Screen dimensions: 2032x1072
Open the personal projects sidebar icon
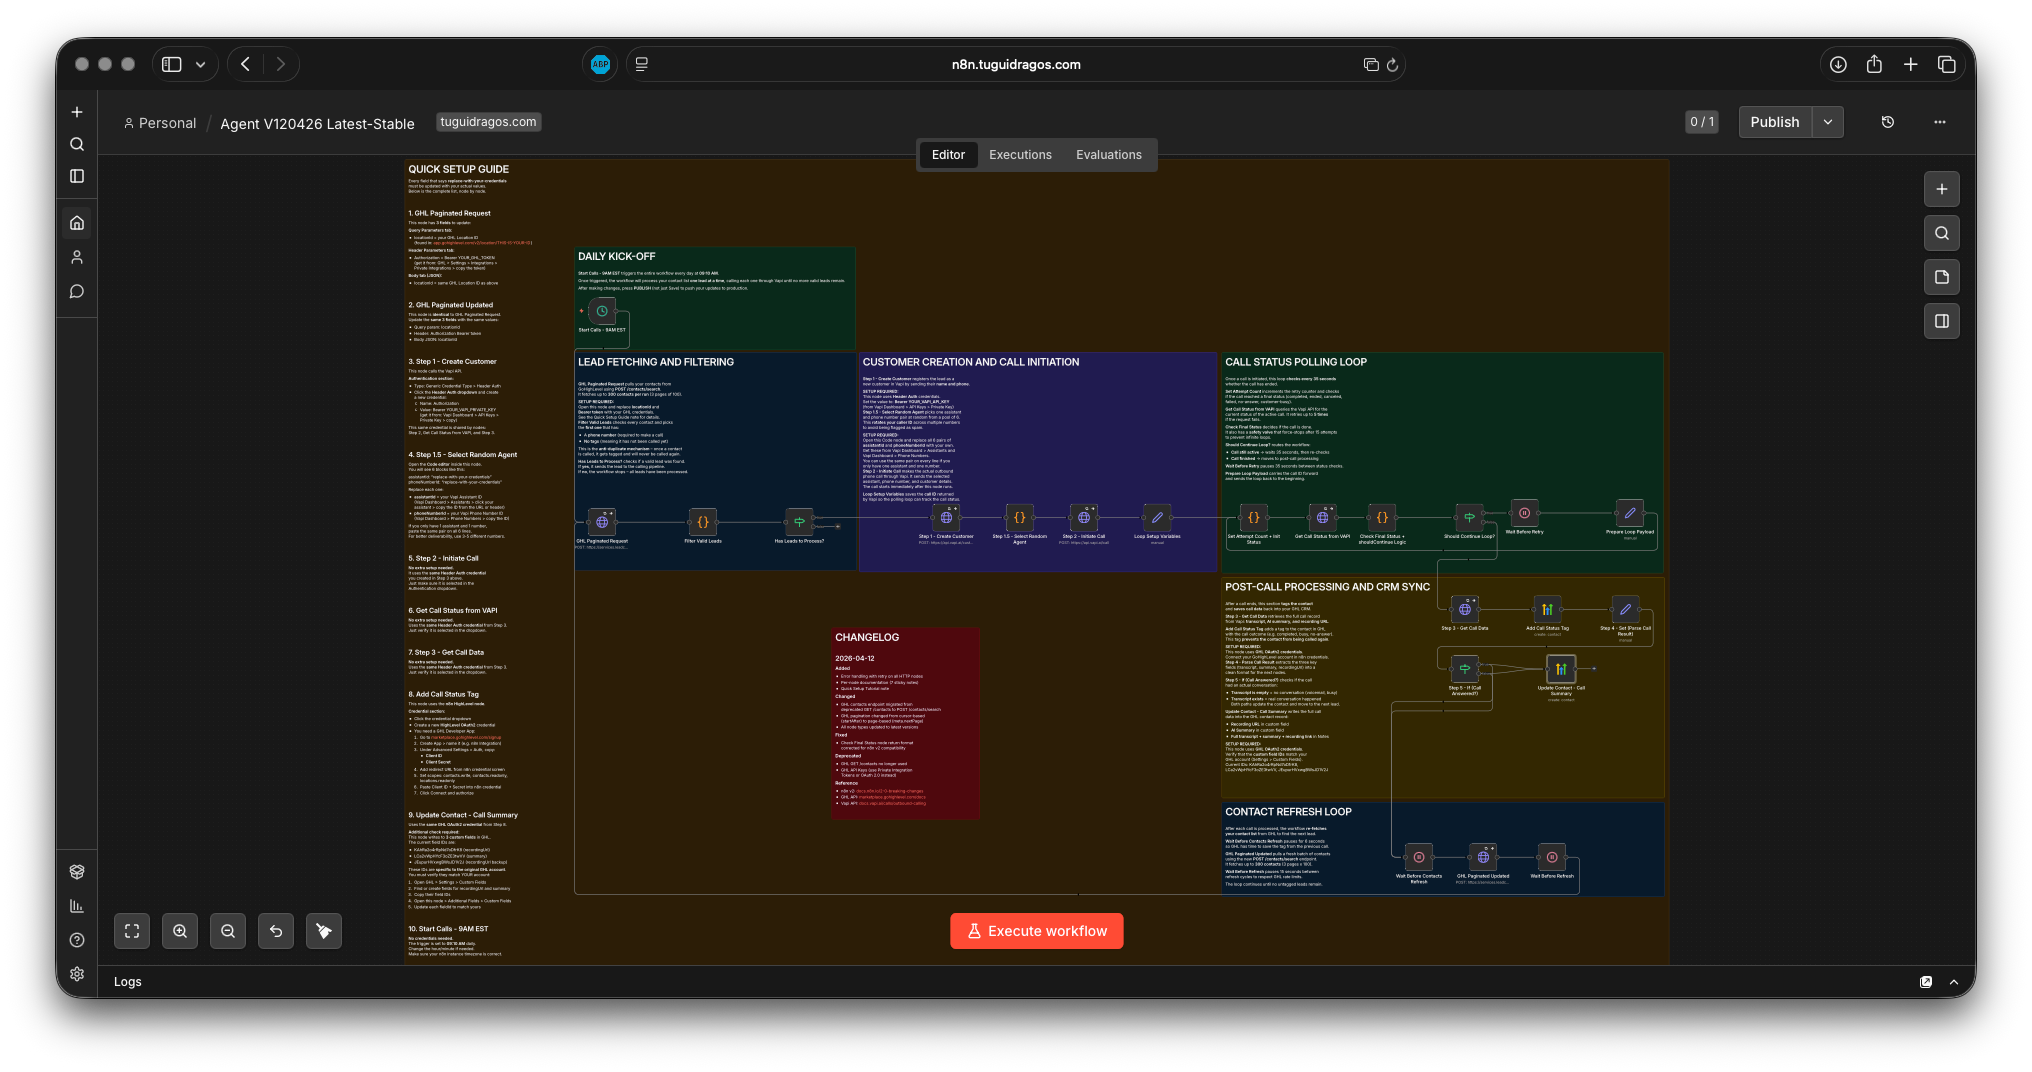point(77,257)
